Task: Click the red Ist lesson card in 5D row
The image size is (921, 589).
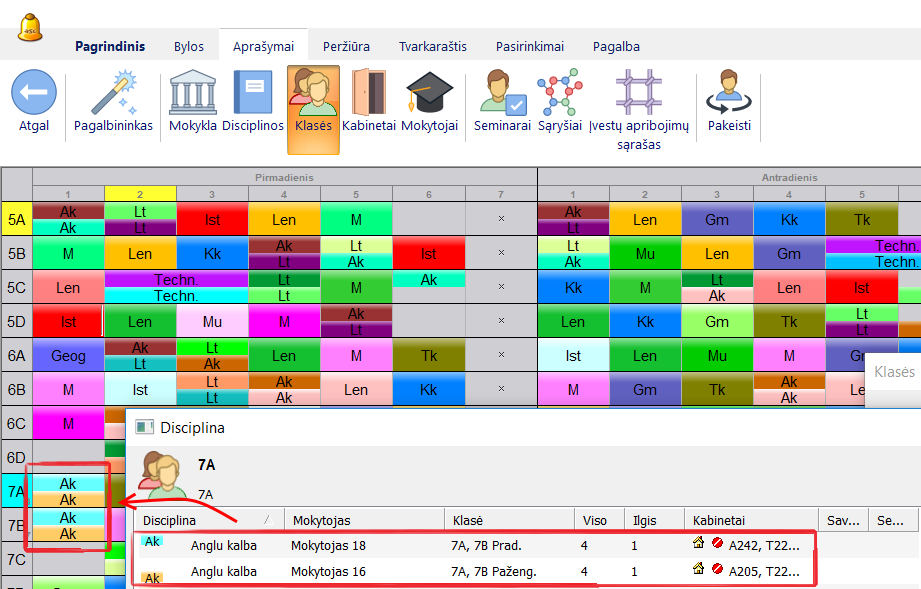Action: (68, 322)
